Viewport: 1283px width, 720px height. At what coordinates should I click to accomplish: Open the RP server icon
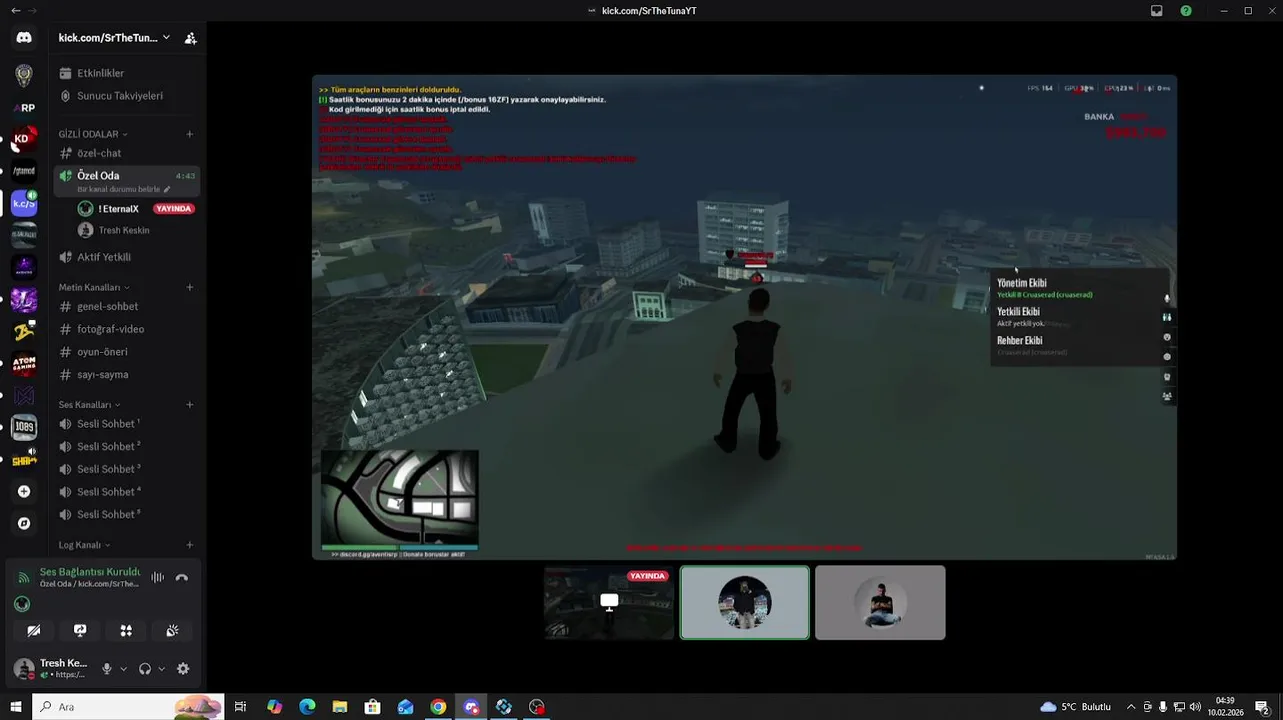click(x=24, y=107)
